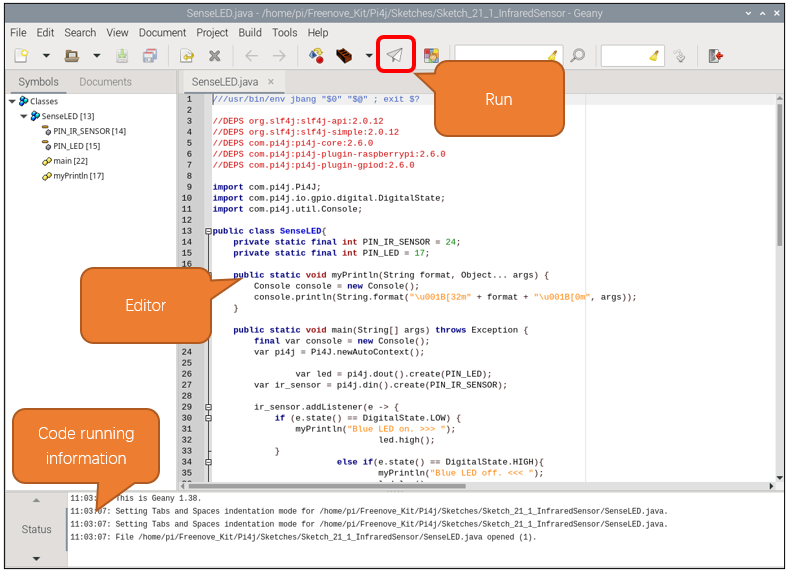The height and width of the screenshot is (574, 788).
Task: Open the Edit menu
Action: click(45, 33)
